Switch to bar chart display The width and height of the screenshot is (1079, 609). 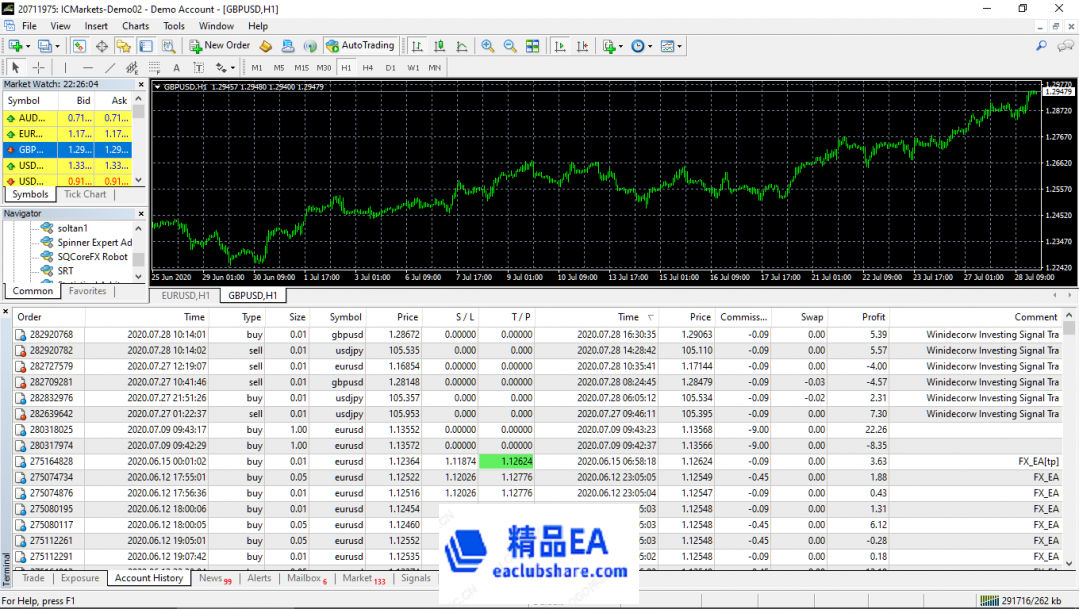point(417,46)
